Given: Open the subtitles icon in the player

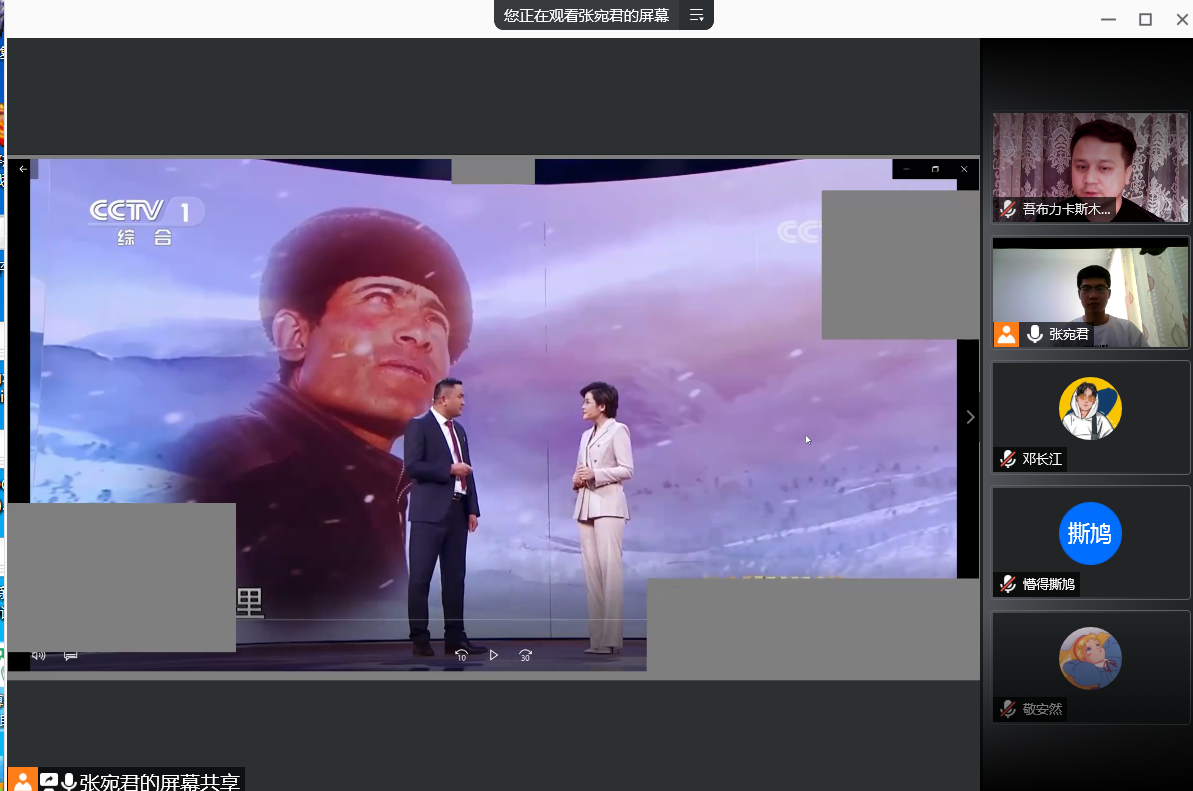Looking at the screenshot, I should 71,656.
